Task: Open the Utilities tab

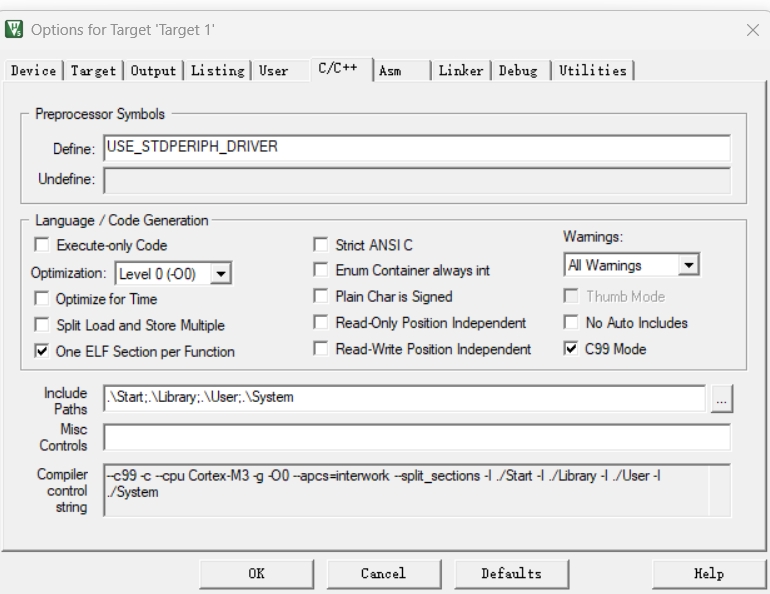Action: pos(593,71)
